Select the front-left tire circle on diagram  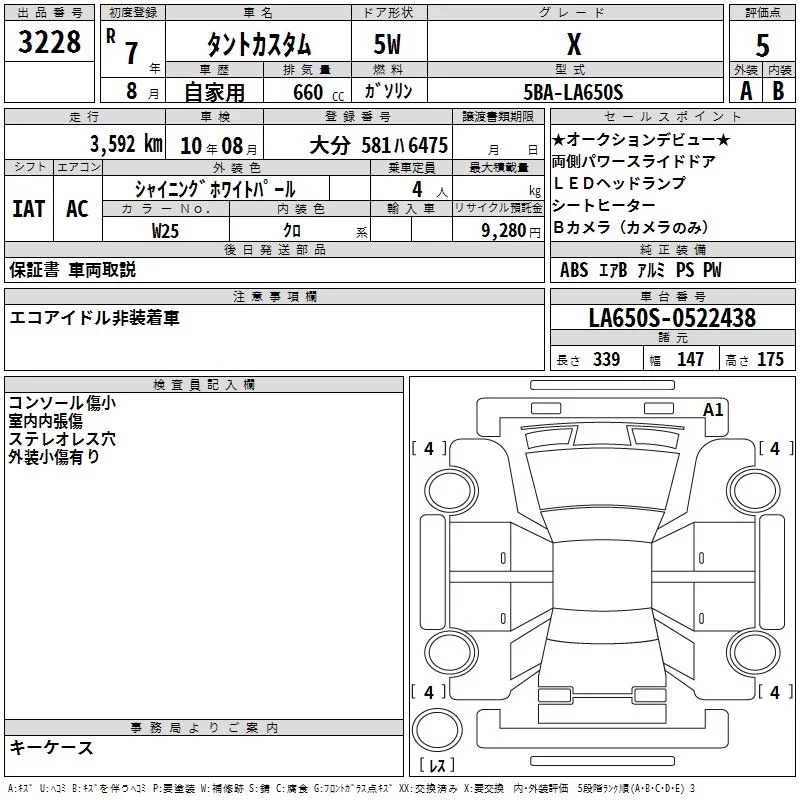click(x=452, y=490)
